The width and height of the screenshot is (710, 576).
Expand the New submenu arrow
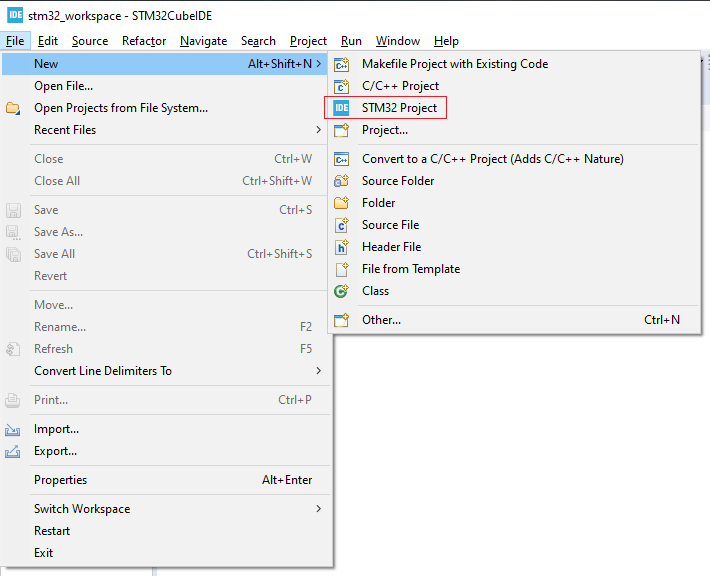click(319, 64)
